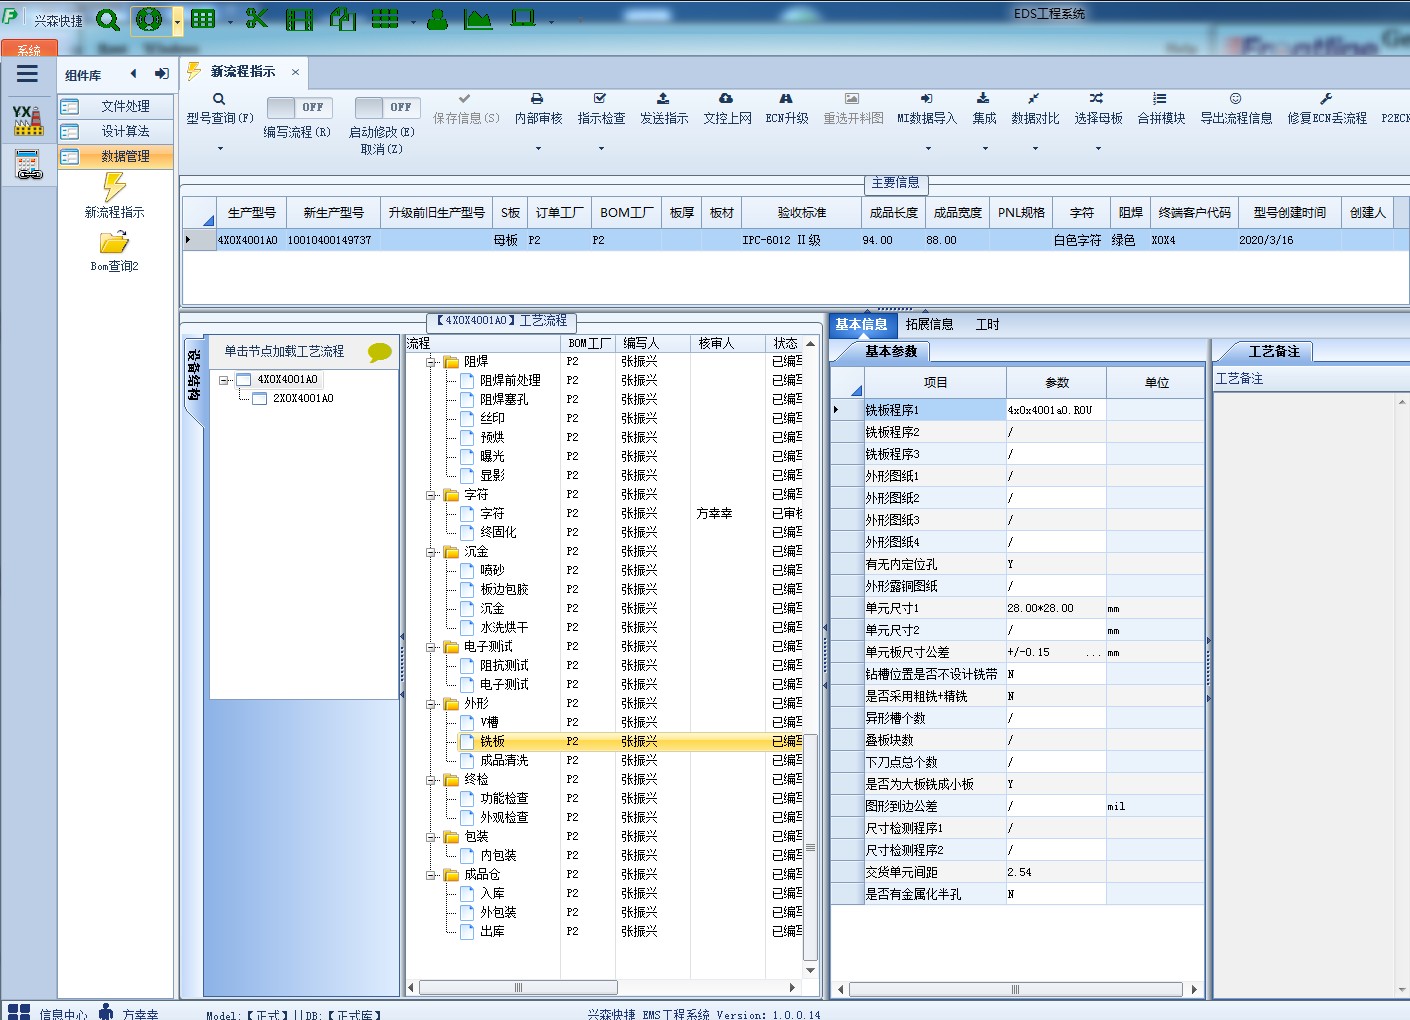Switch to 工时 tab
The image size is (1410, 1020).
(x=987, y=324)
